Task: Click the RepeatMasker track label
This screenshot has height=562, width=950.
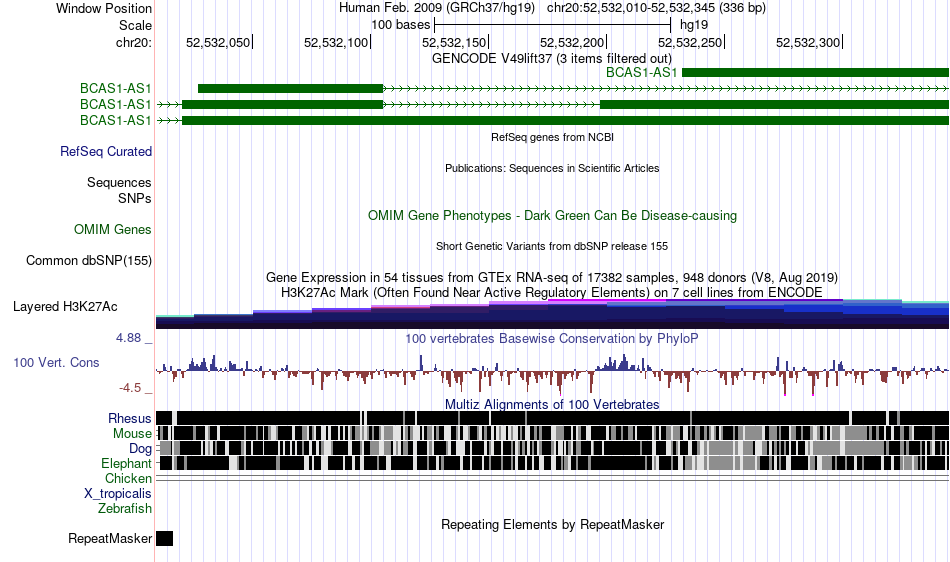Action: (x=110, y=538)
